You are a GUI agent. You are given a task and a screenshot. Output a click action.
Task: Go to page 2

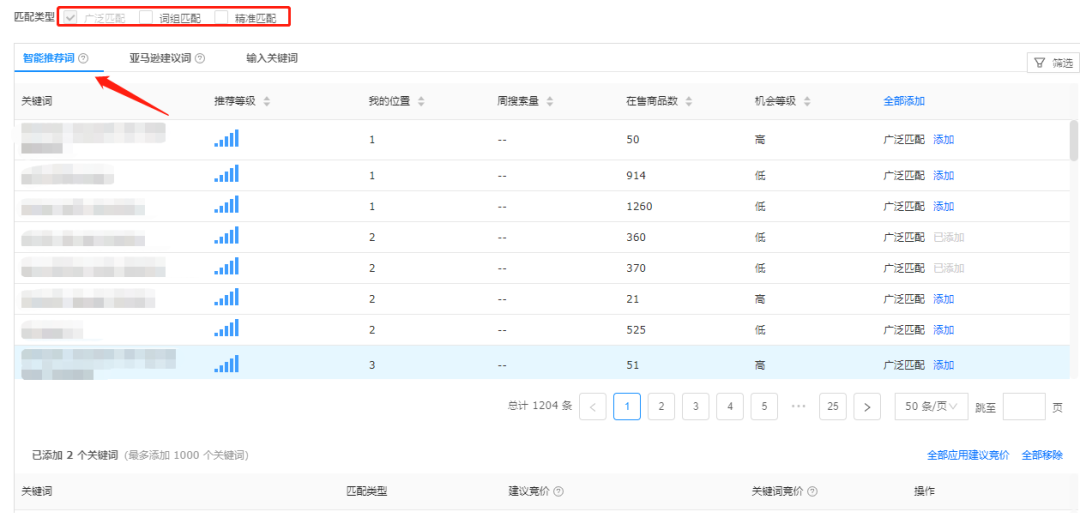tap(661, 406)
